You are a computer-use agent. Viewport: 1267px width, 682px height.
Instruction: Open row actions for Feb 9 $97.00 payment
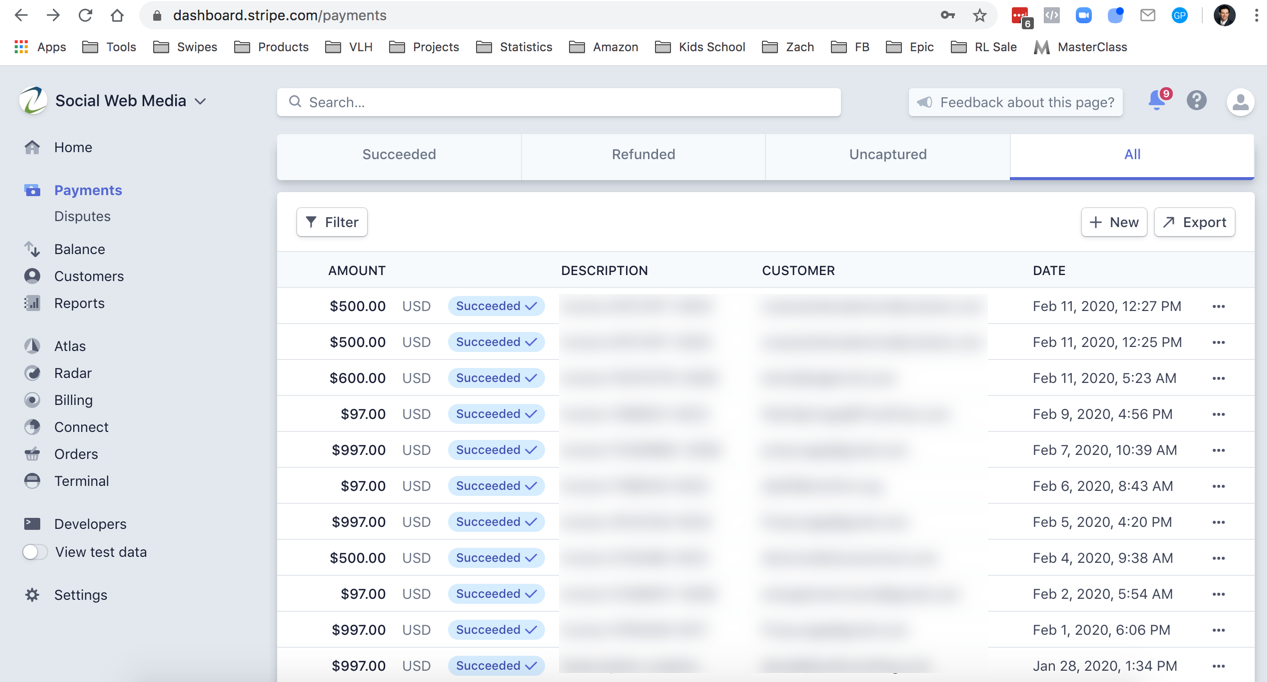coord(1218,415)
